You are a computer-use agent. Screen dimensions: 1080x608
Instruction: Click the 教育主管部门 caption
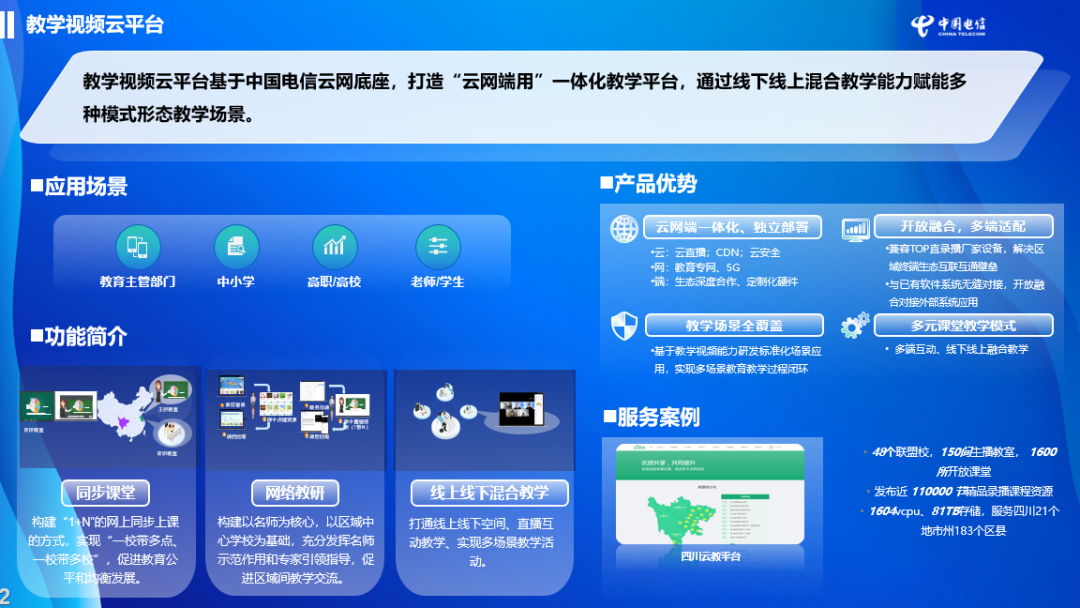point(138,282)
